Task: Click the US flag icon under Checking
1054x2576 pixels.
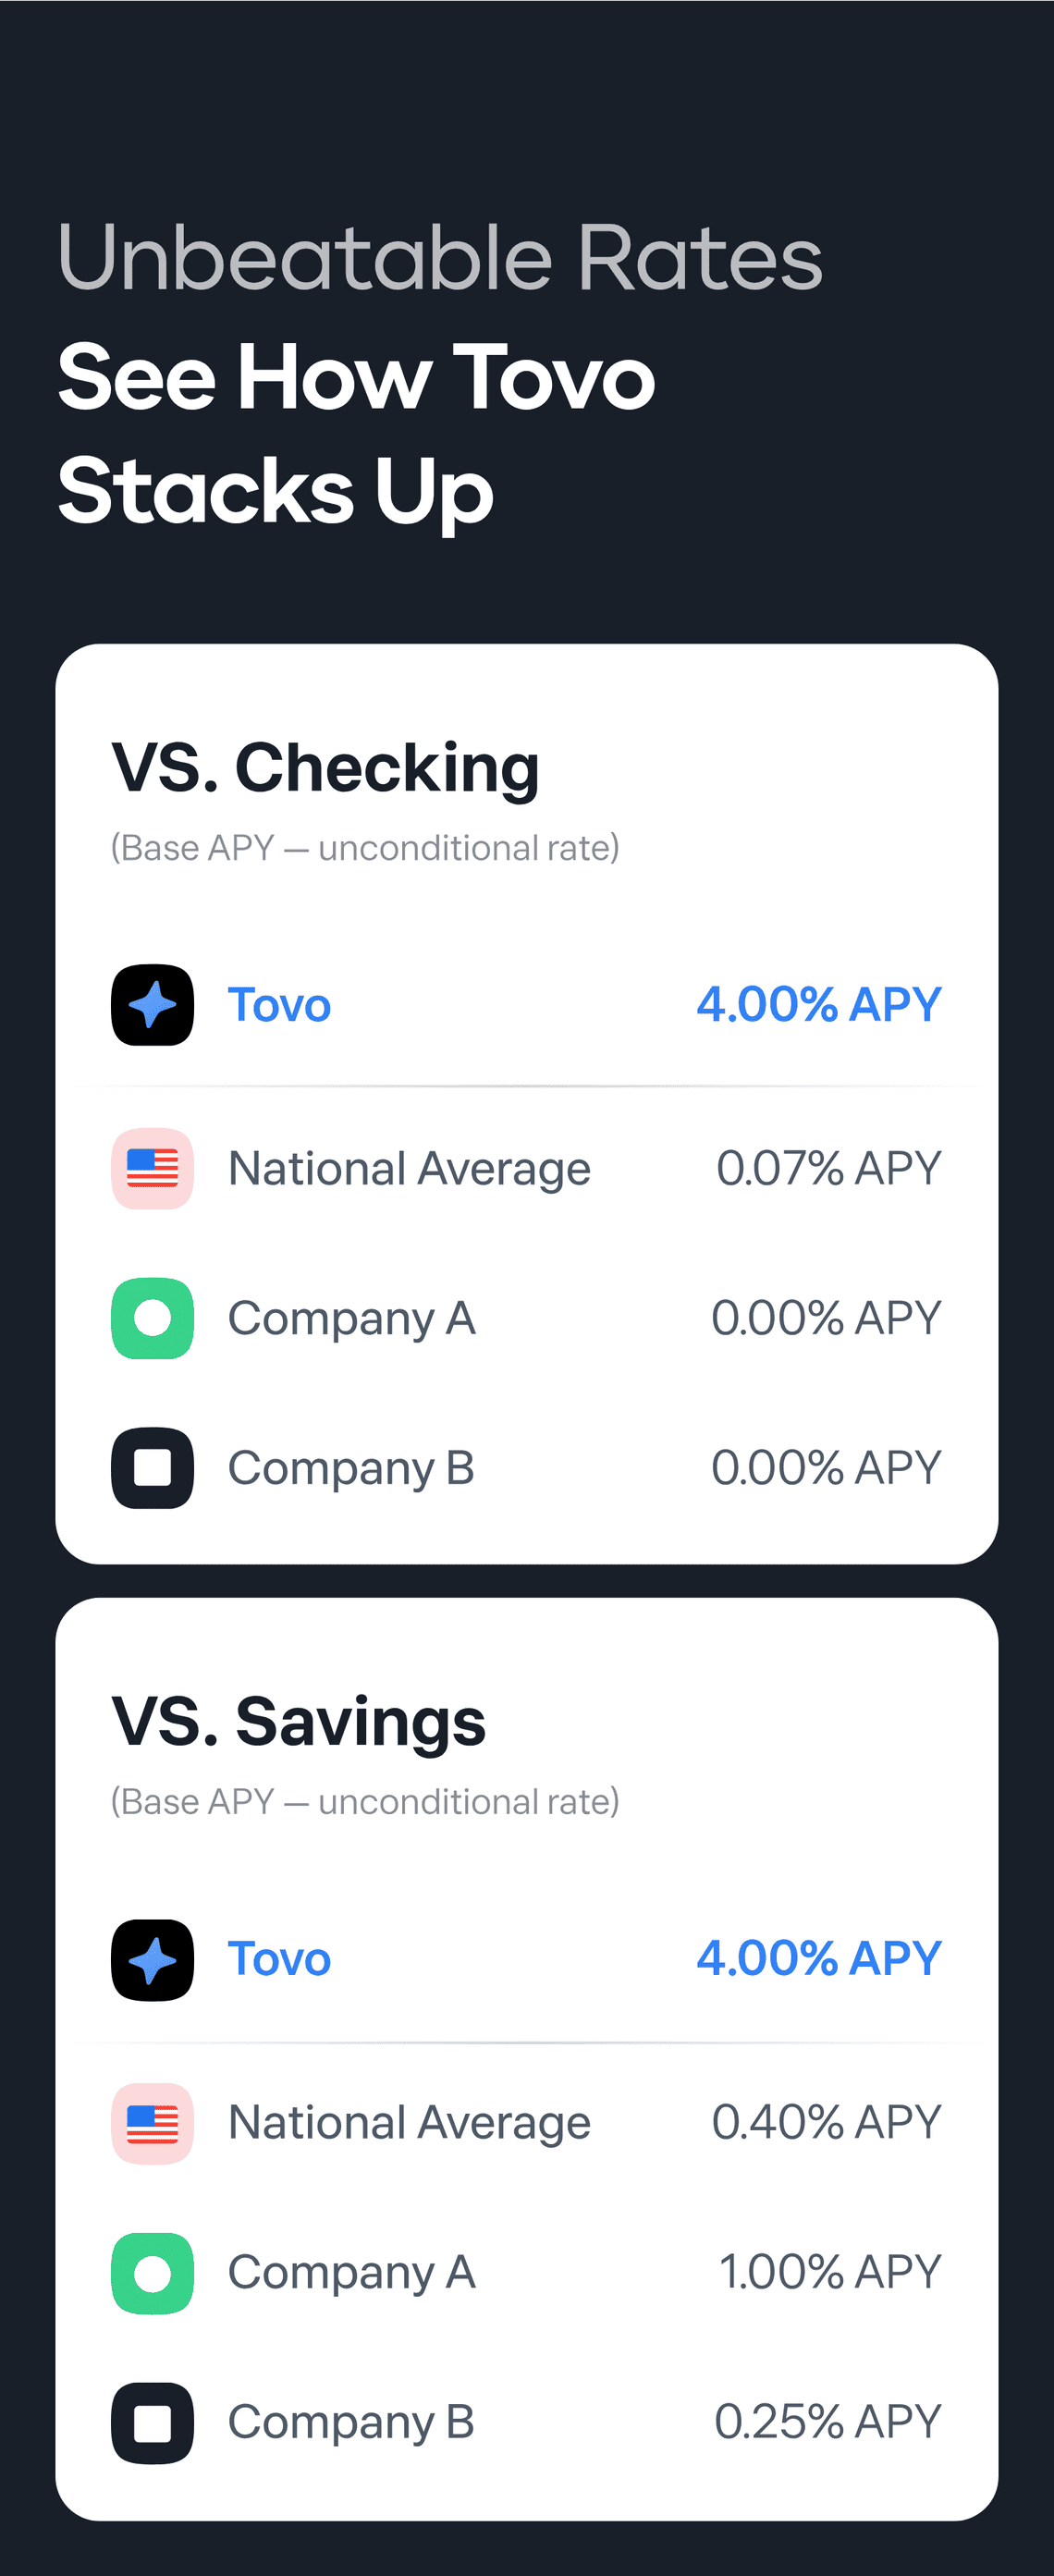Action: [x=152, y=1168]
